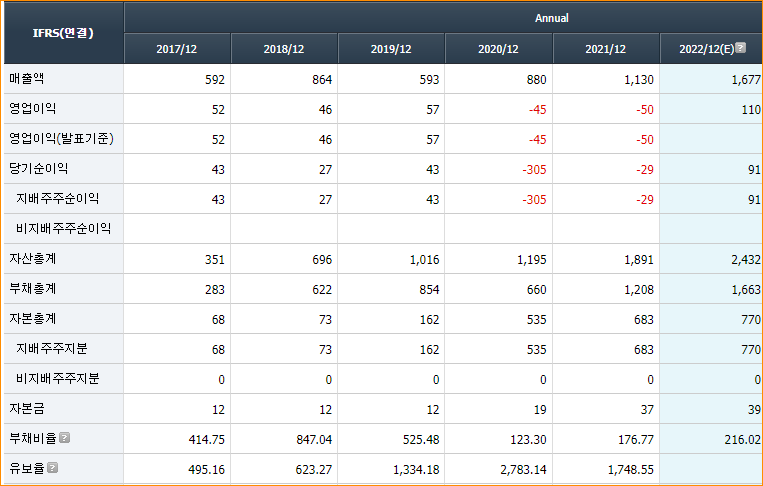Select the 지배주주지분 row label

[52, 348]
